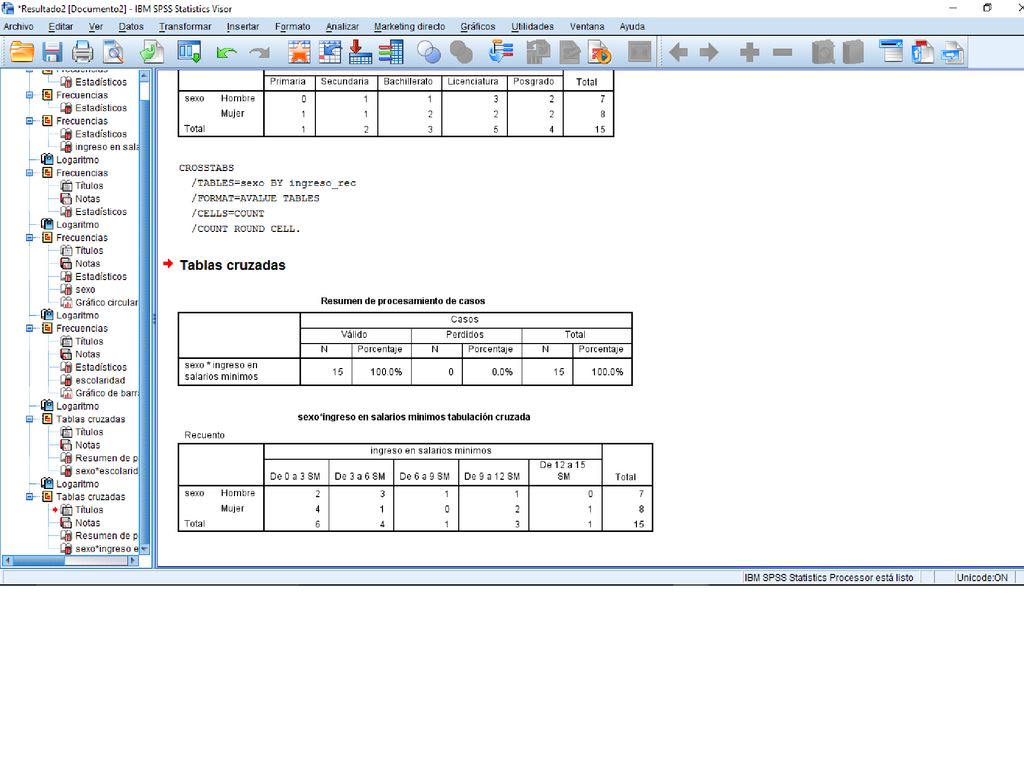Viewport: 1024px width, 768px height.
Task: Click the Print icon in the toolbar
Action: point(83,52)
